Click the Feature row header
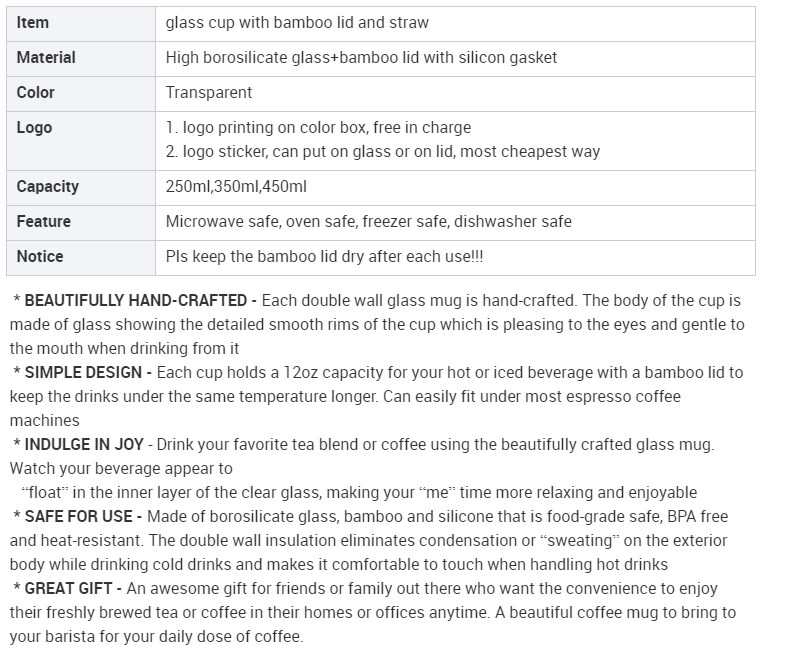The image size is (789, 650). 81,222
